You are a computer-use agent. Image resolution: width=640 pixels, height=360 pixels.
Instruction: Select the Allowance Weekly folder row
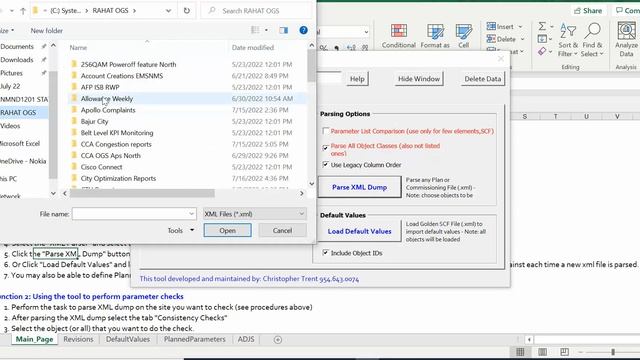pos(187,99)
